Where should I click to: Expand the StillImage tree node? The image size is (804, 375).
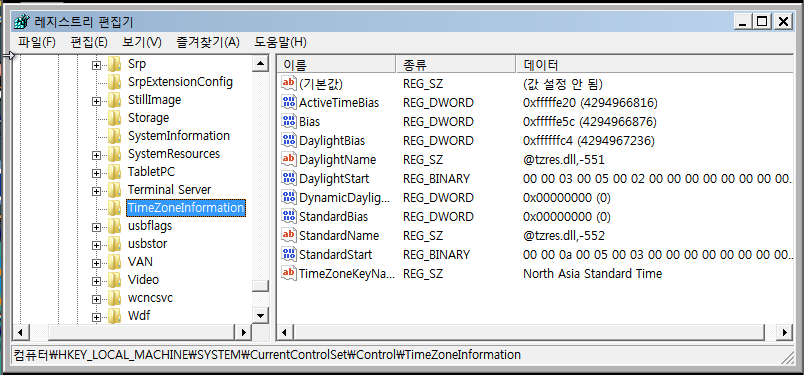click(96, 101)
